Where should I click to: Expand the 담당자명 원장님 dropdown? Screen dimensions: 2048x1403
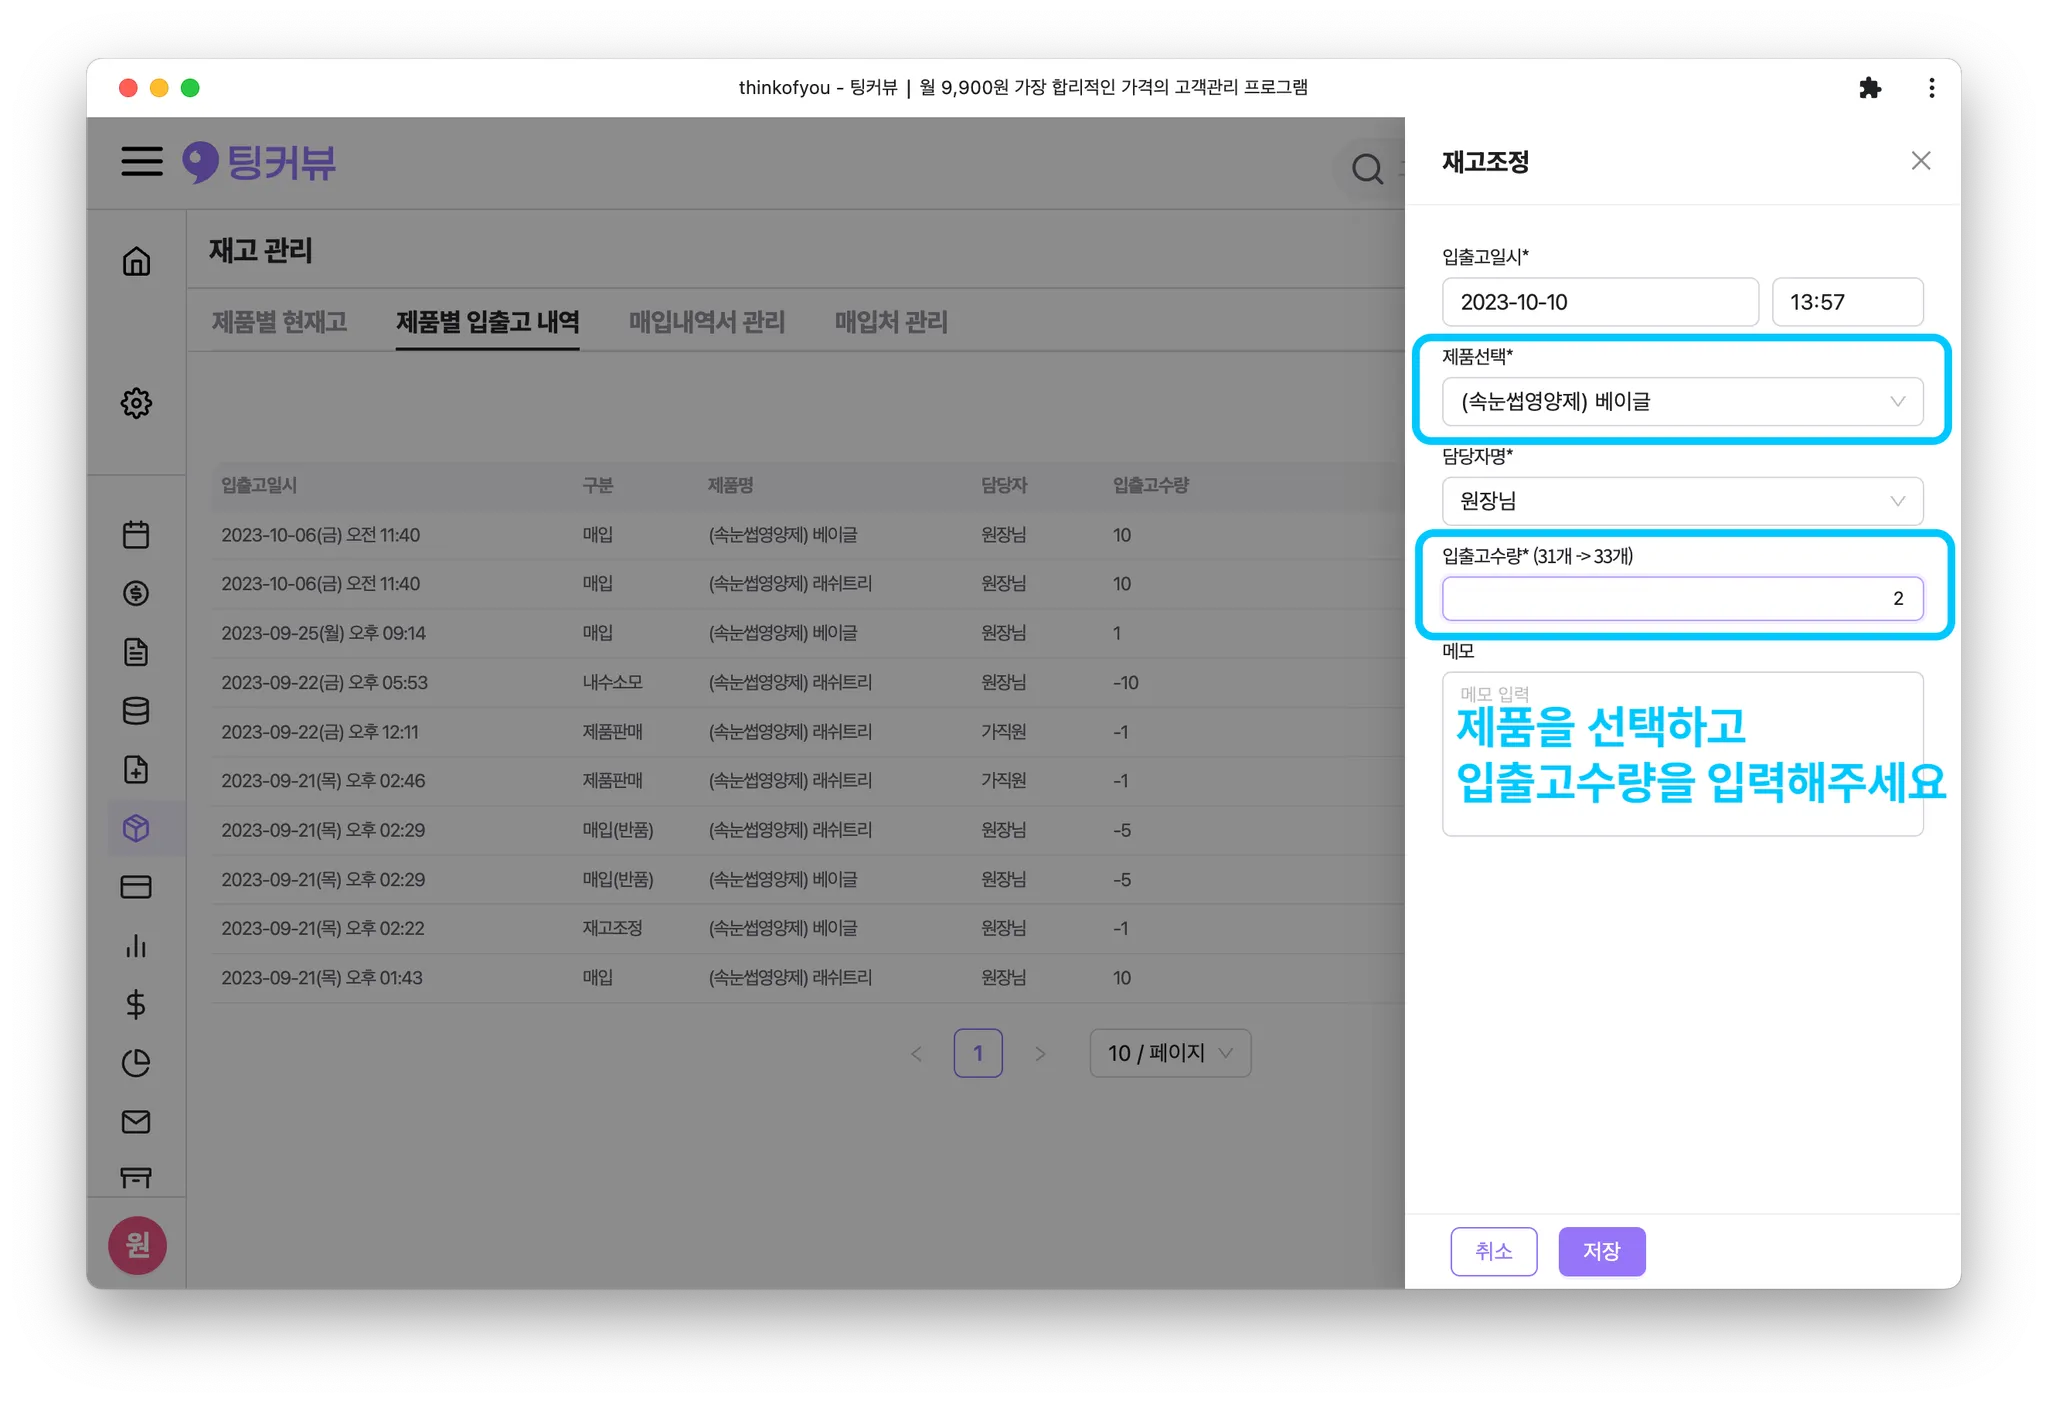click(1682, 501)
